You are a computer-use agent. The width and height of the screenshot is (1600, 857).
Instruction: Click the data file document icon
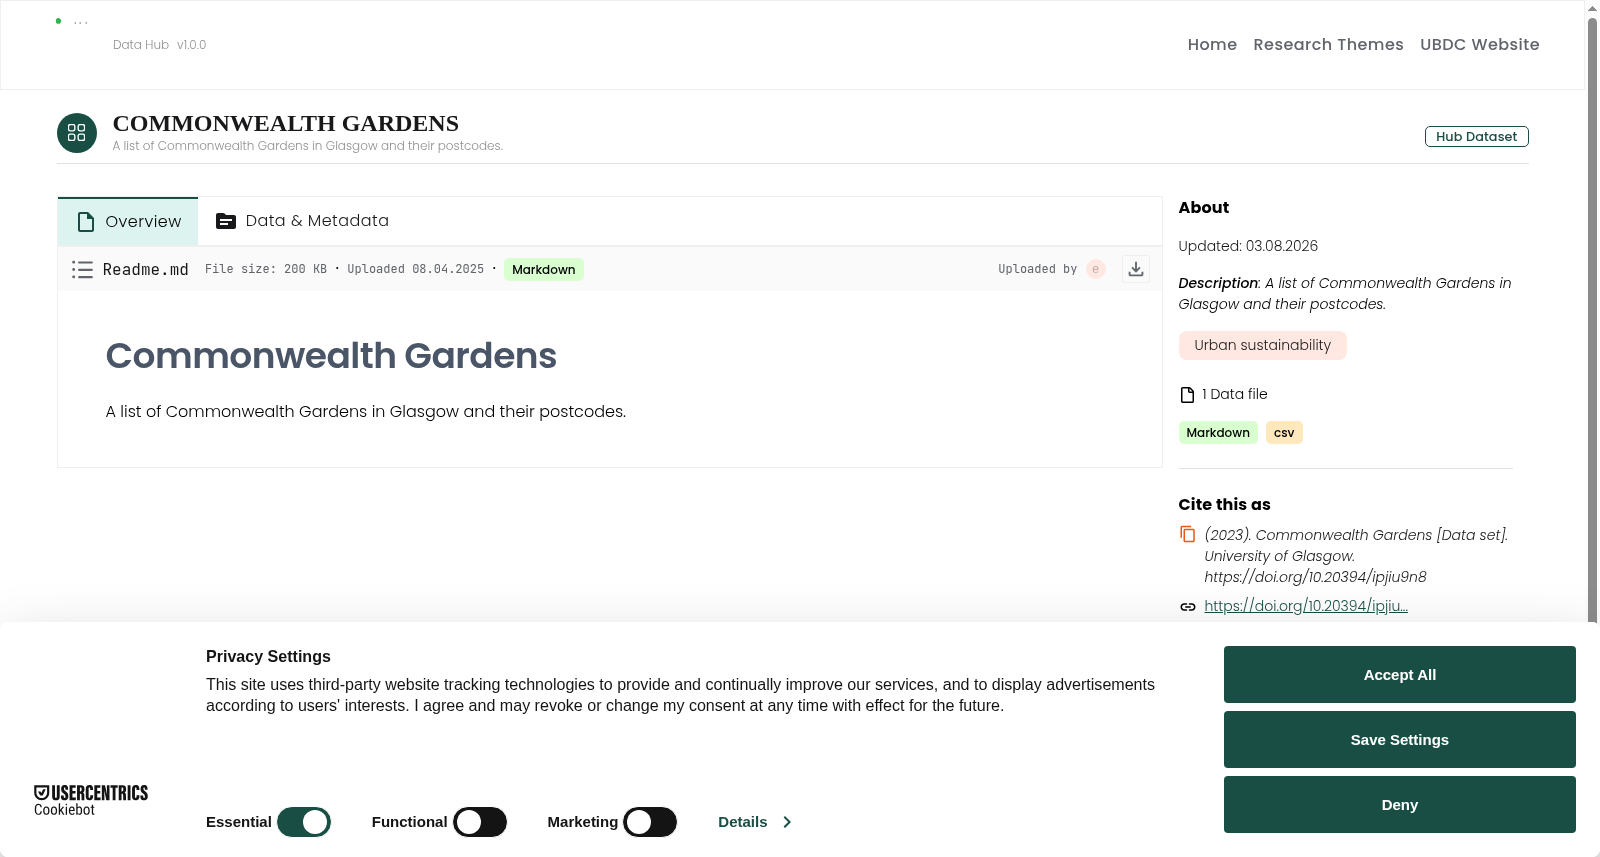(1187, 395)
